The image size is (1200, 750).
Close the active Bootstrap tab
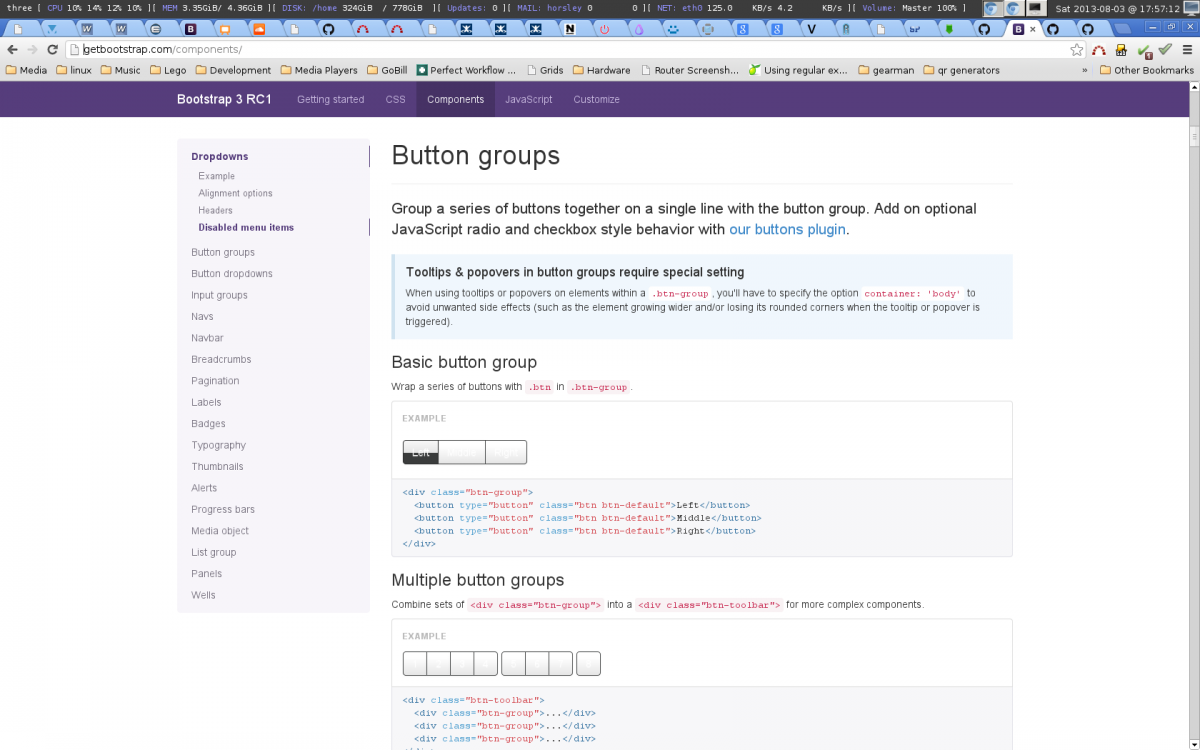click(x=1033, y=29)
